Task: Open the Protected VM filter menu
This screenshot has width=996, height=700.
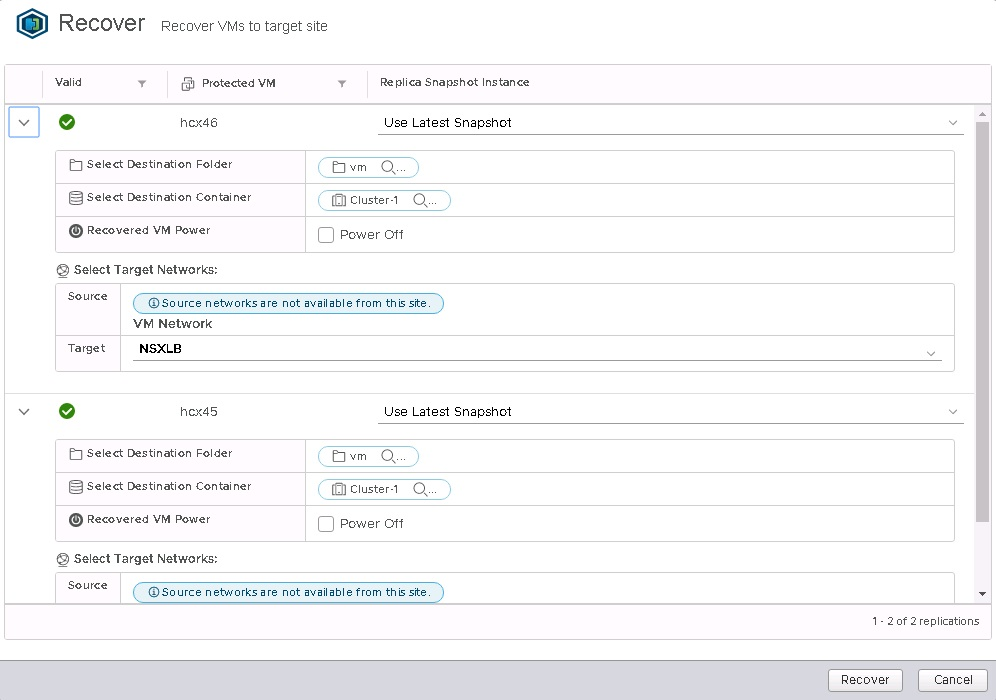Action: pyautogui.click(x=342, y=84)
